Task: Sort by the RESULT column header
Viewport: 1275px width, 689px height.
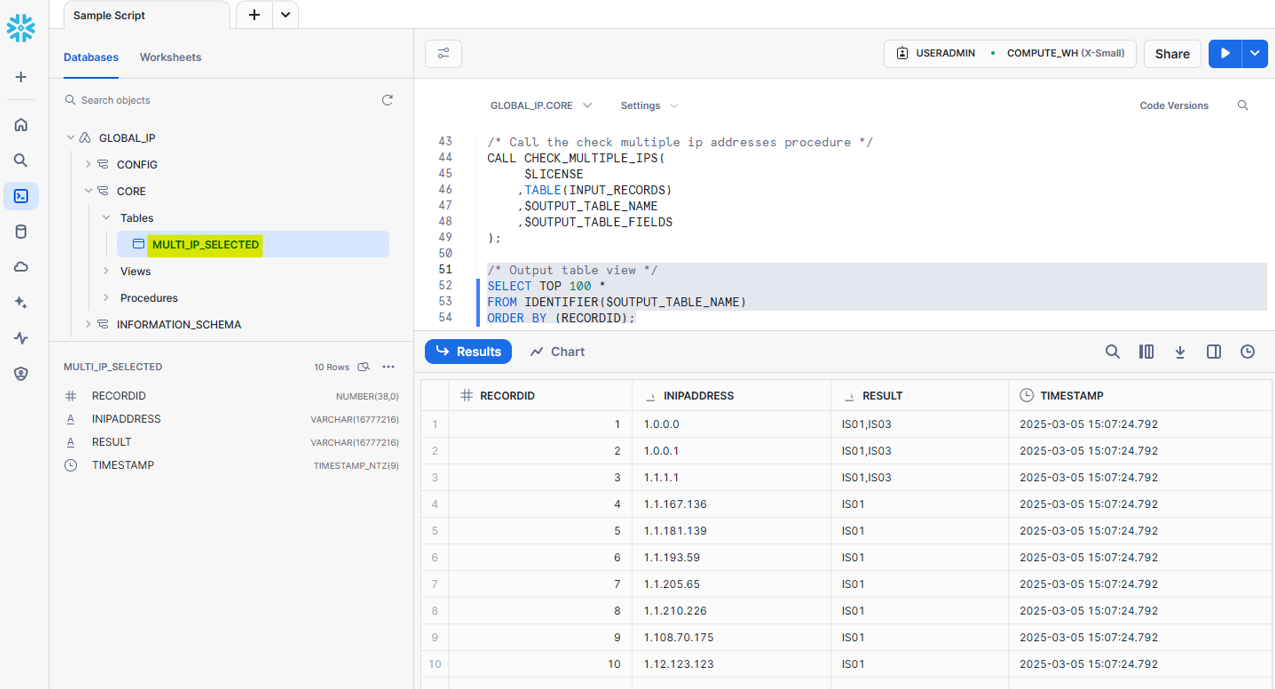Action: (x=919, y=396)
